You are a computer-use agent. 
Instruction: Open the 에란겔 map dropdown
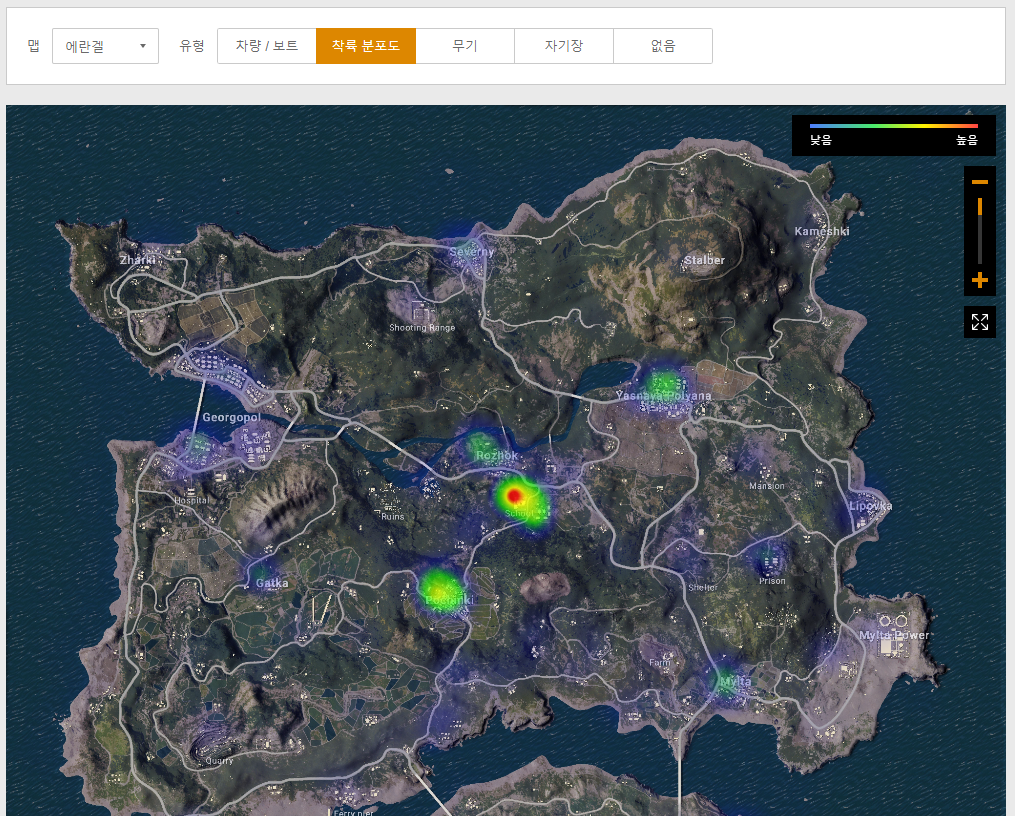tap(106, 46)
